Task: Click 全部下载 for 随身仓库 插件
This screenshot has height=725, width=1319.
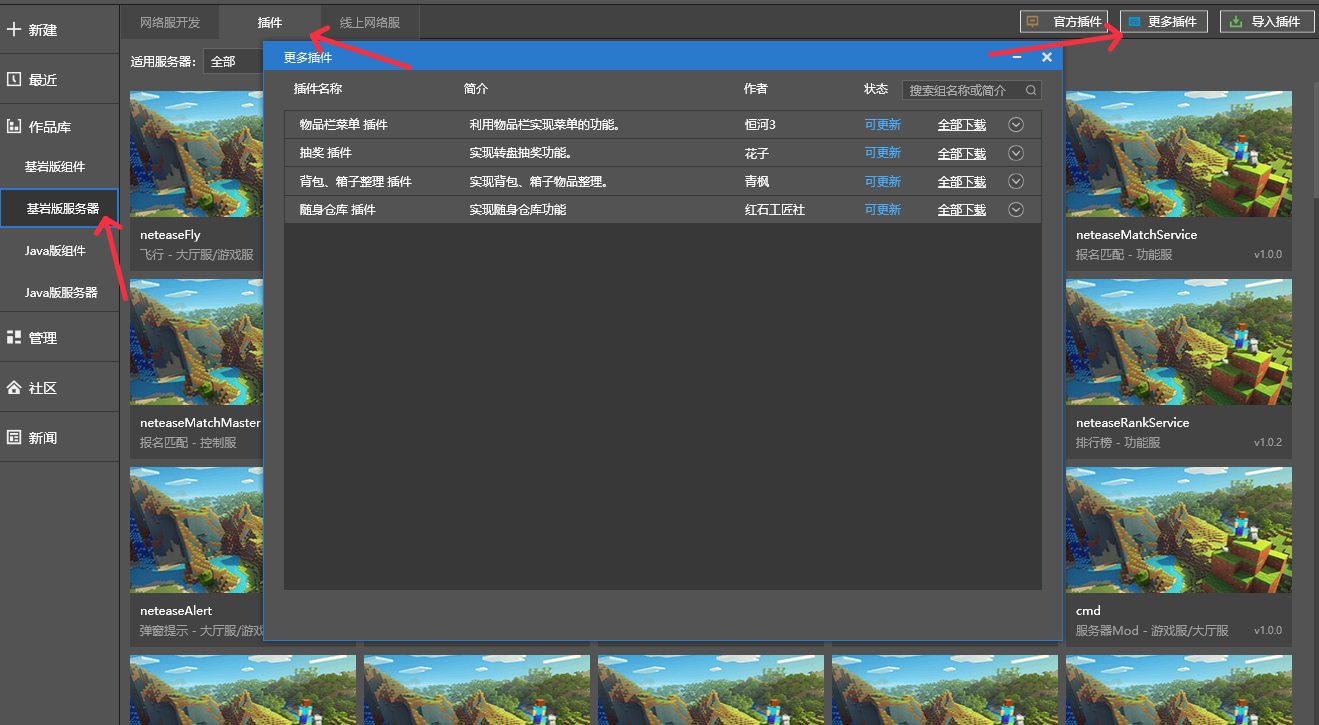Action: pos(962,210)
